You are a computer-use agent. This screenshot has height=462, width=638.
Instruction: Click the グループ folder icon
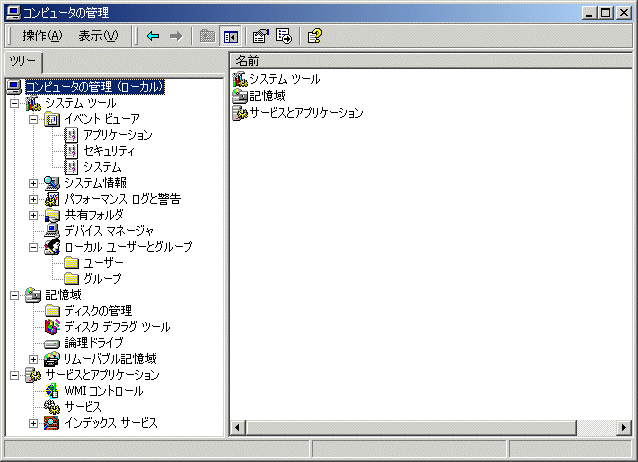72,279
